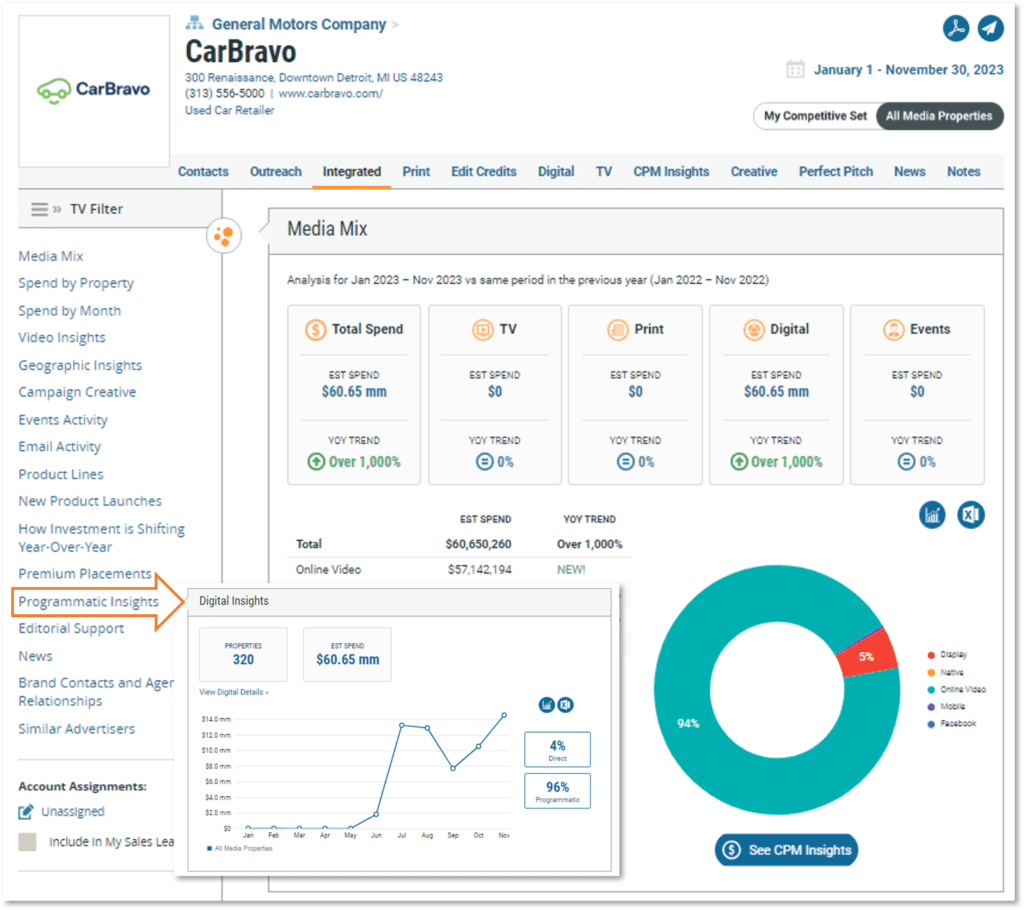Open Video Insights in the sidebar
Viewport: 1024px width, 910px height.
pyautogui.click(x=62, y=338)
